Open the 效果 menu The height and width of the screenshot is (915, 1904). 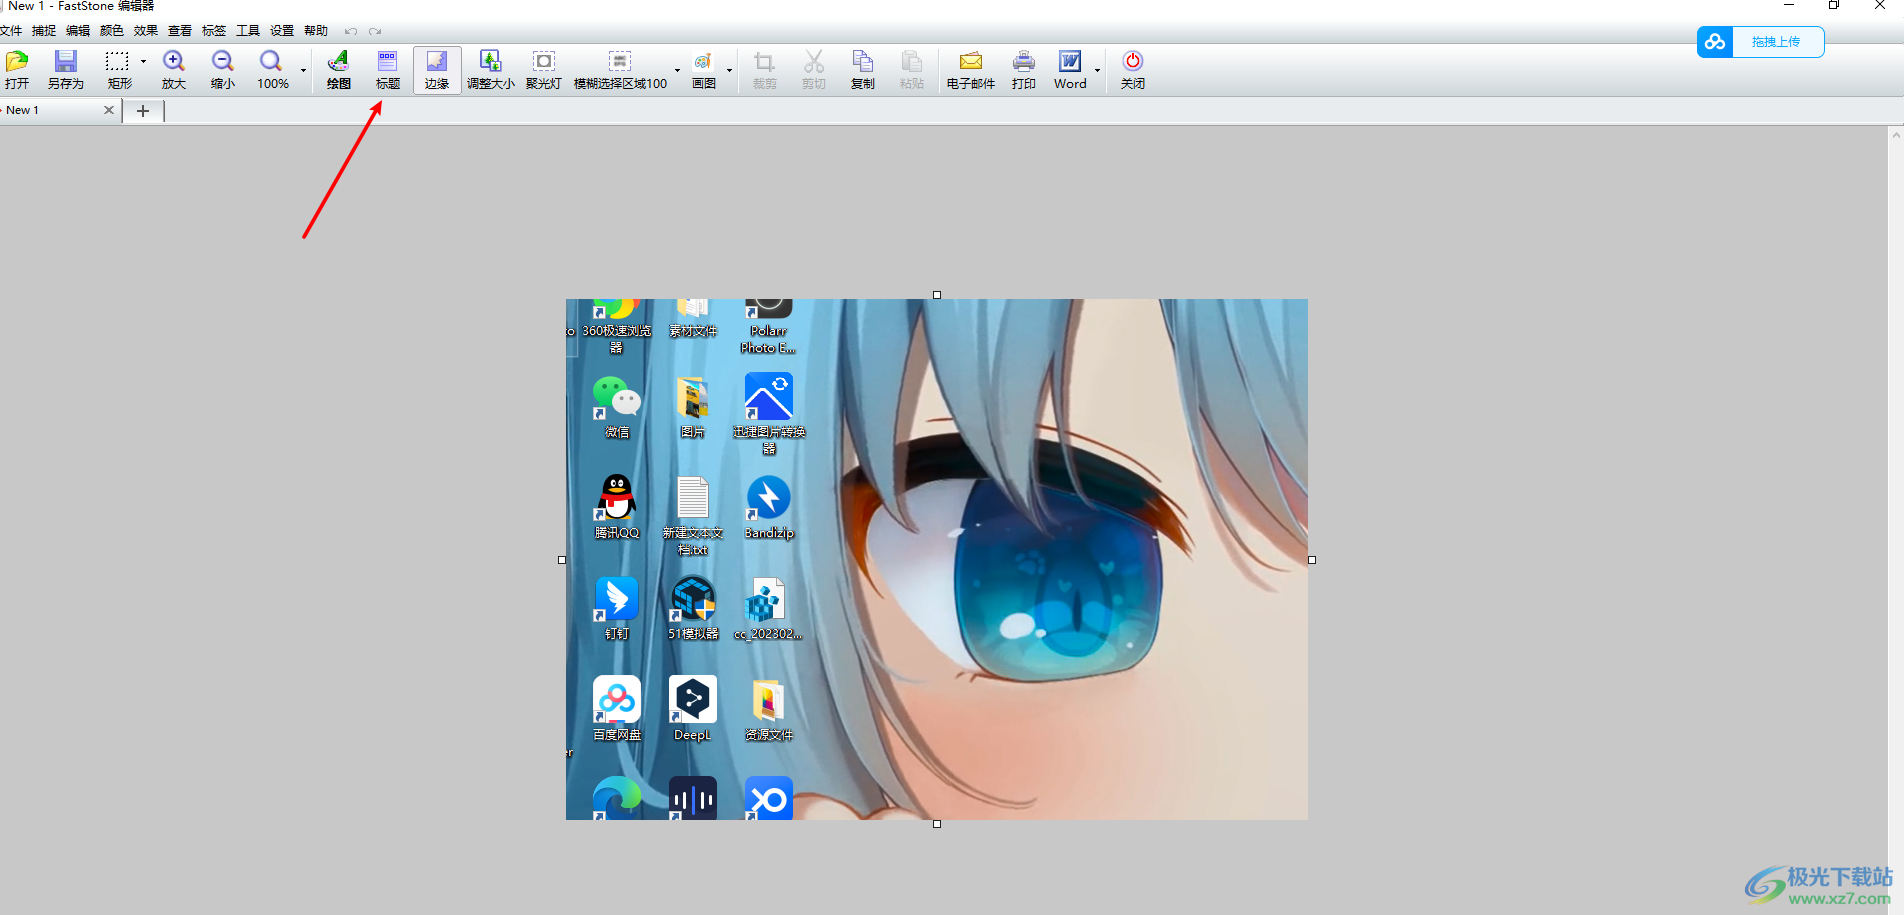pyautogui.click(x=146, y=31)
